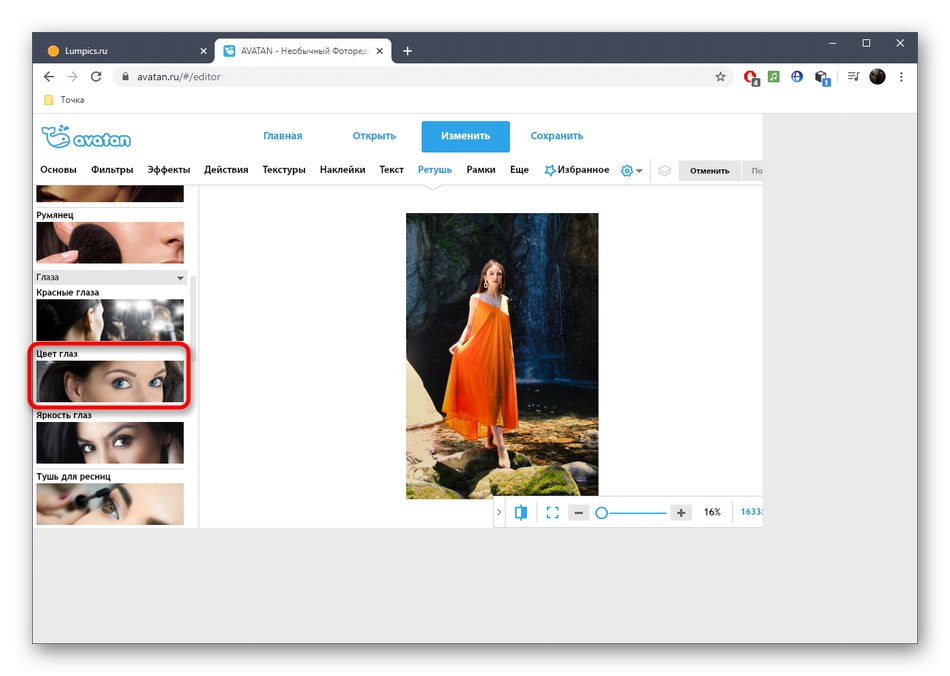This screenshot has width=950, height=676.
Task: Open the Фильтры menu
Action: (x=111, y=170)
